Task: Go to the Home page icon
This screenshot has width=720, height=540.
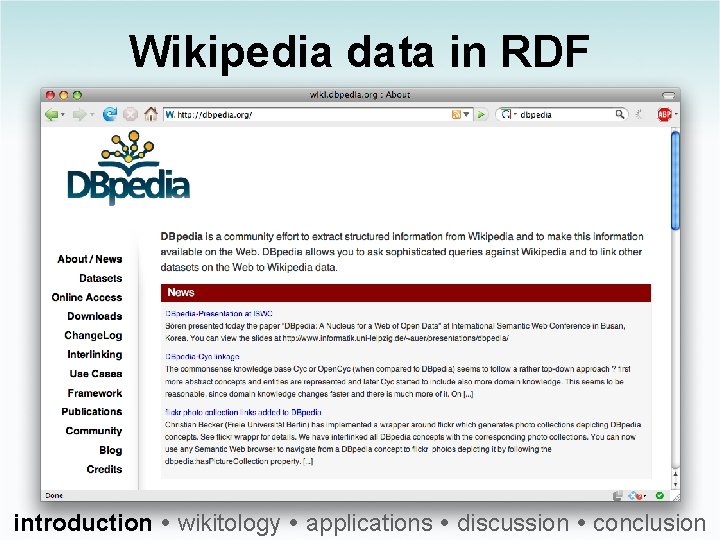Action: coord(151,113)
